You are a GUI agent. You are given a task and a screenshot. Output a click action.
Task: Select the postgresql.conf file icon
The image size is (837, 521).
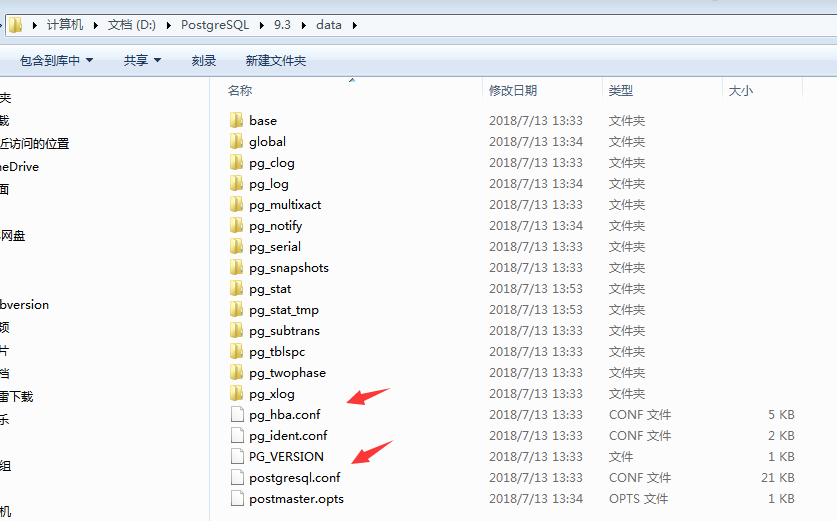(x=237, y=477)
